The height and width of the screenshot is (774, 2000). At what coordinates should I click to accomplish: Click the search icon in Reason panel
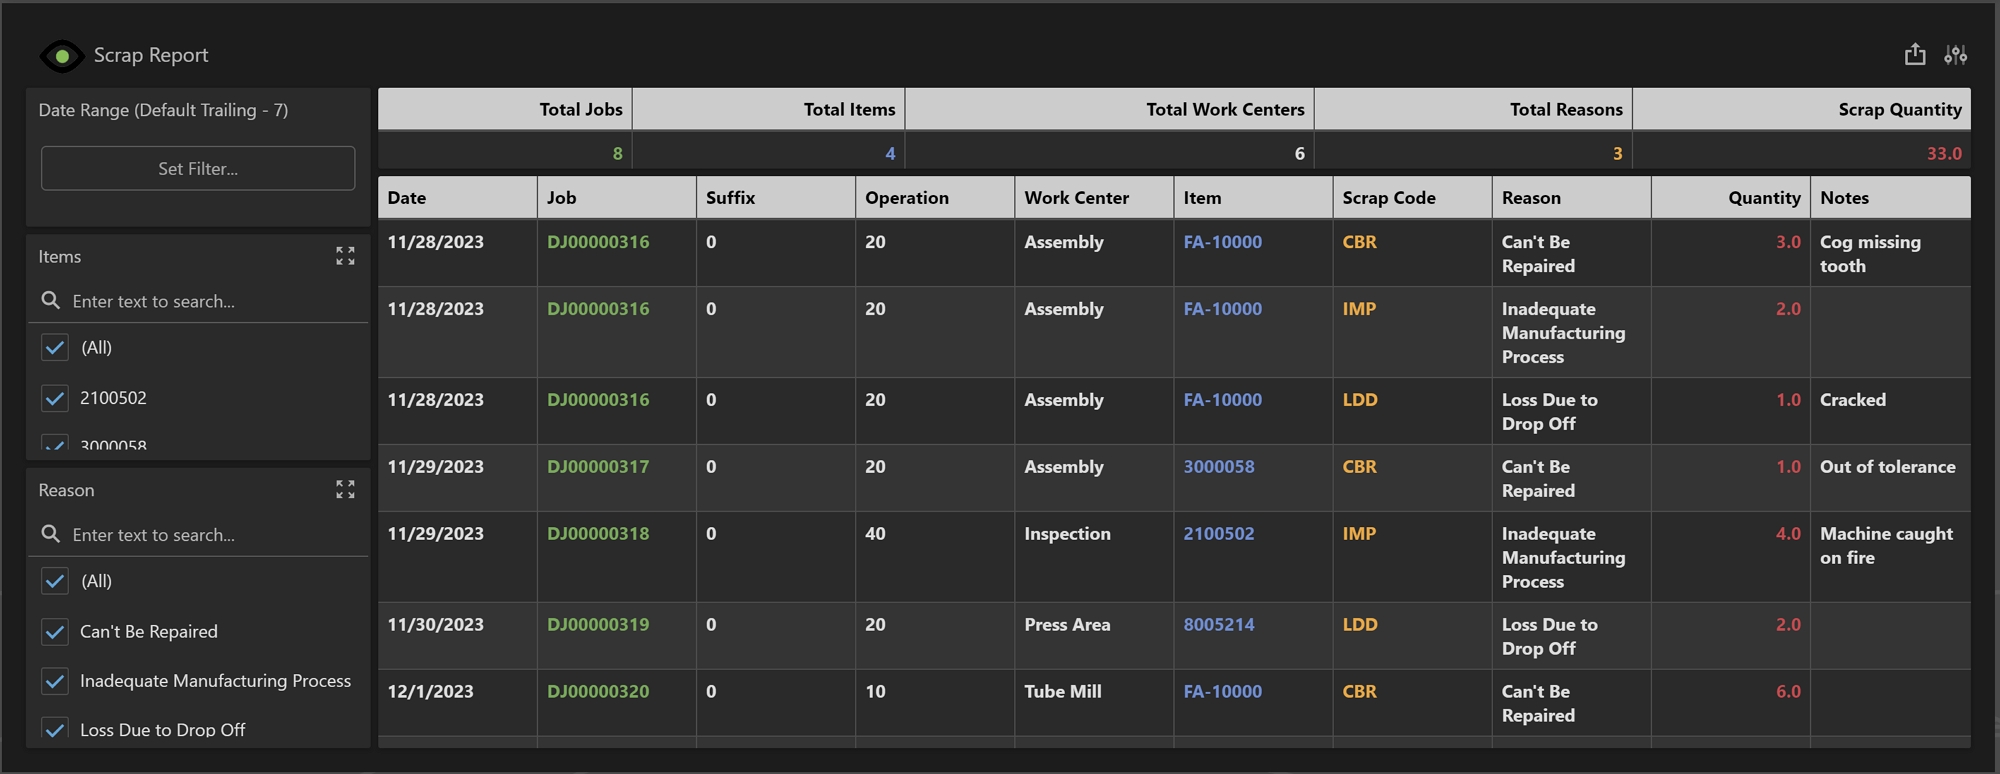(x=51, y=535)
